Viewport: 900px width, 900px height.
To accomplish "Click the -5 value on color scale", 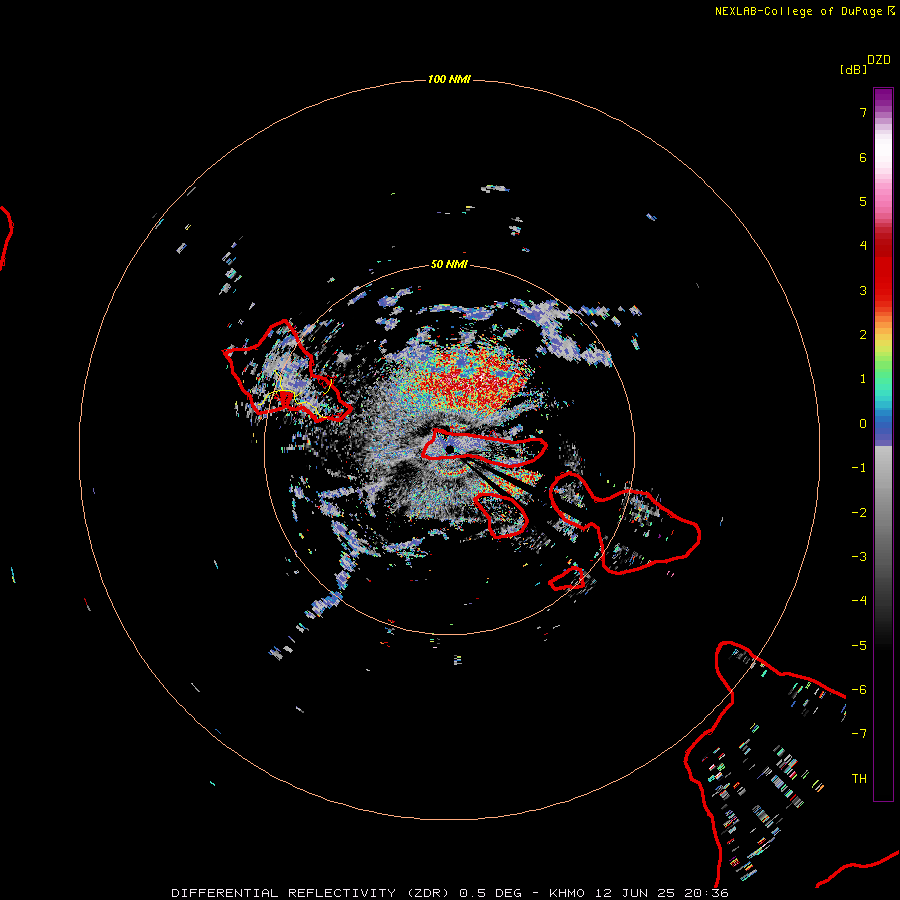I will 859,645.
